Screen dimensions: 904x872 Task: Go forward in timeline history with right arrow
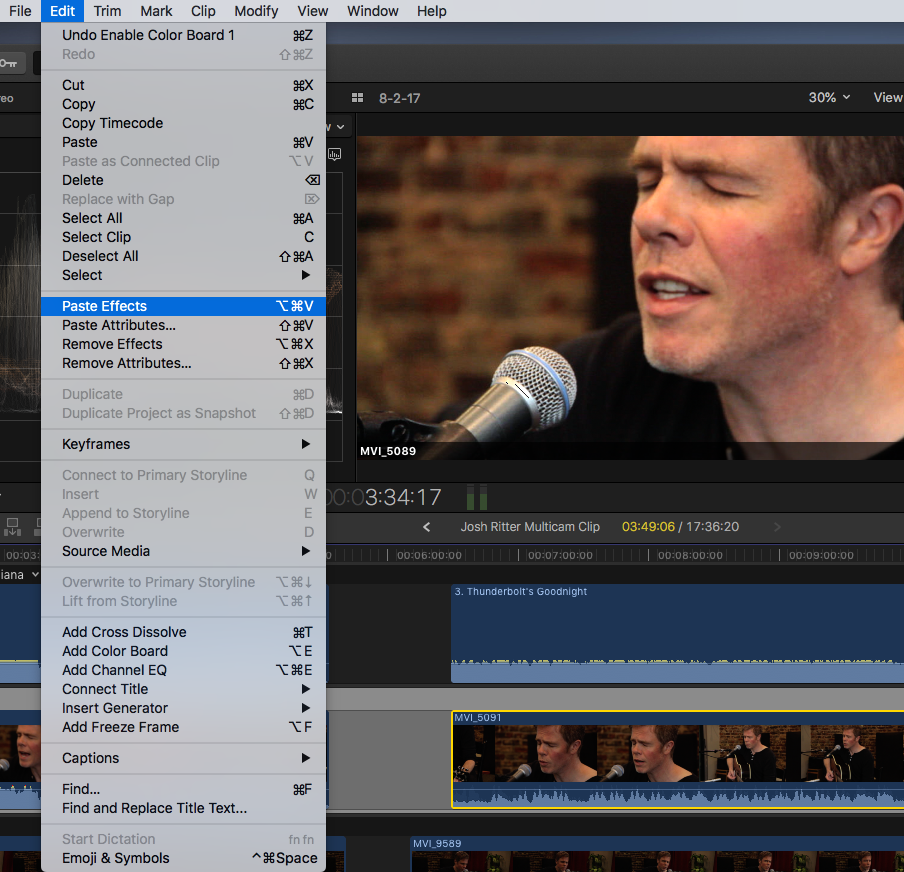point(777,527)
